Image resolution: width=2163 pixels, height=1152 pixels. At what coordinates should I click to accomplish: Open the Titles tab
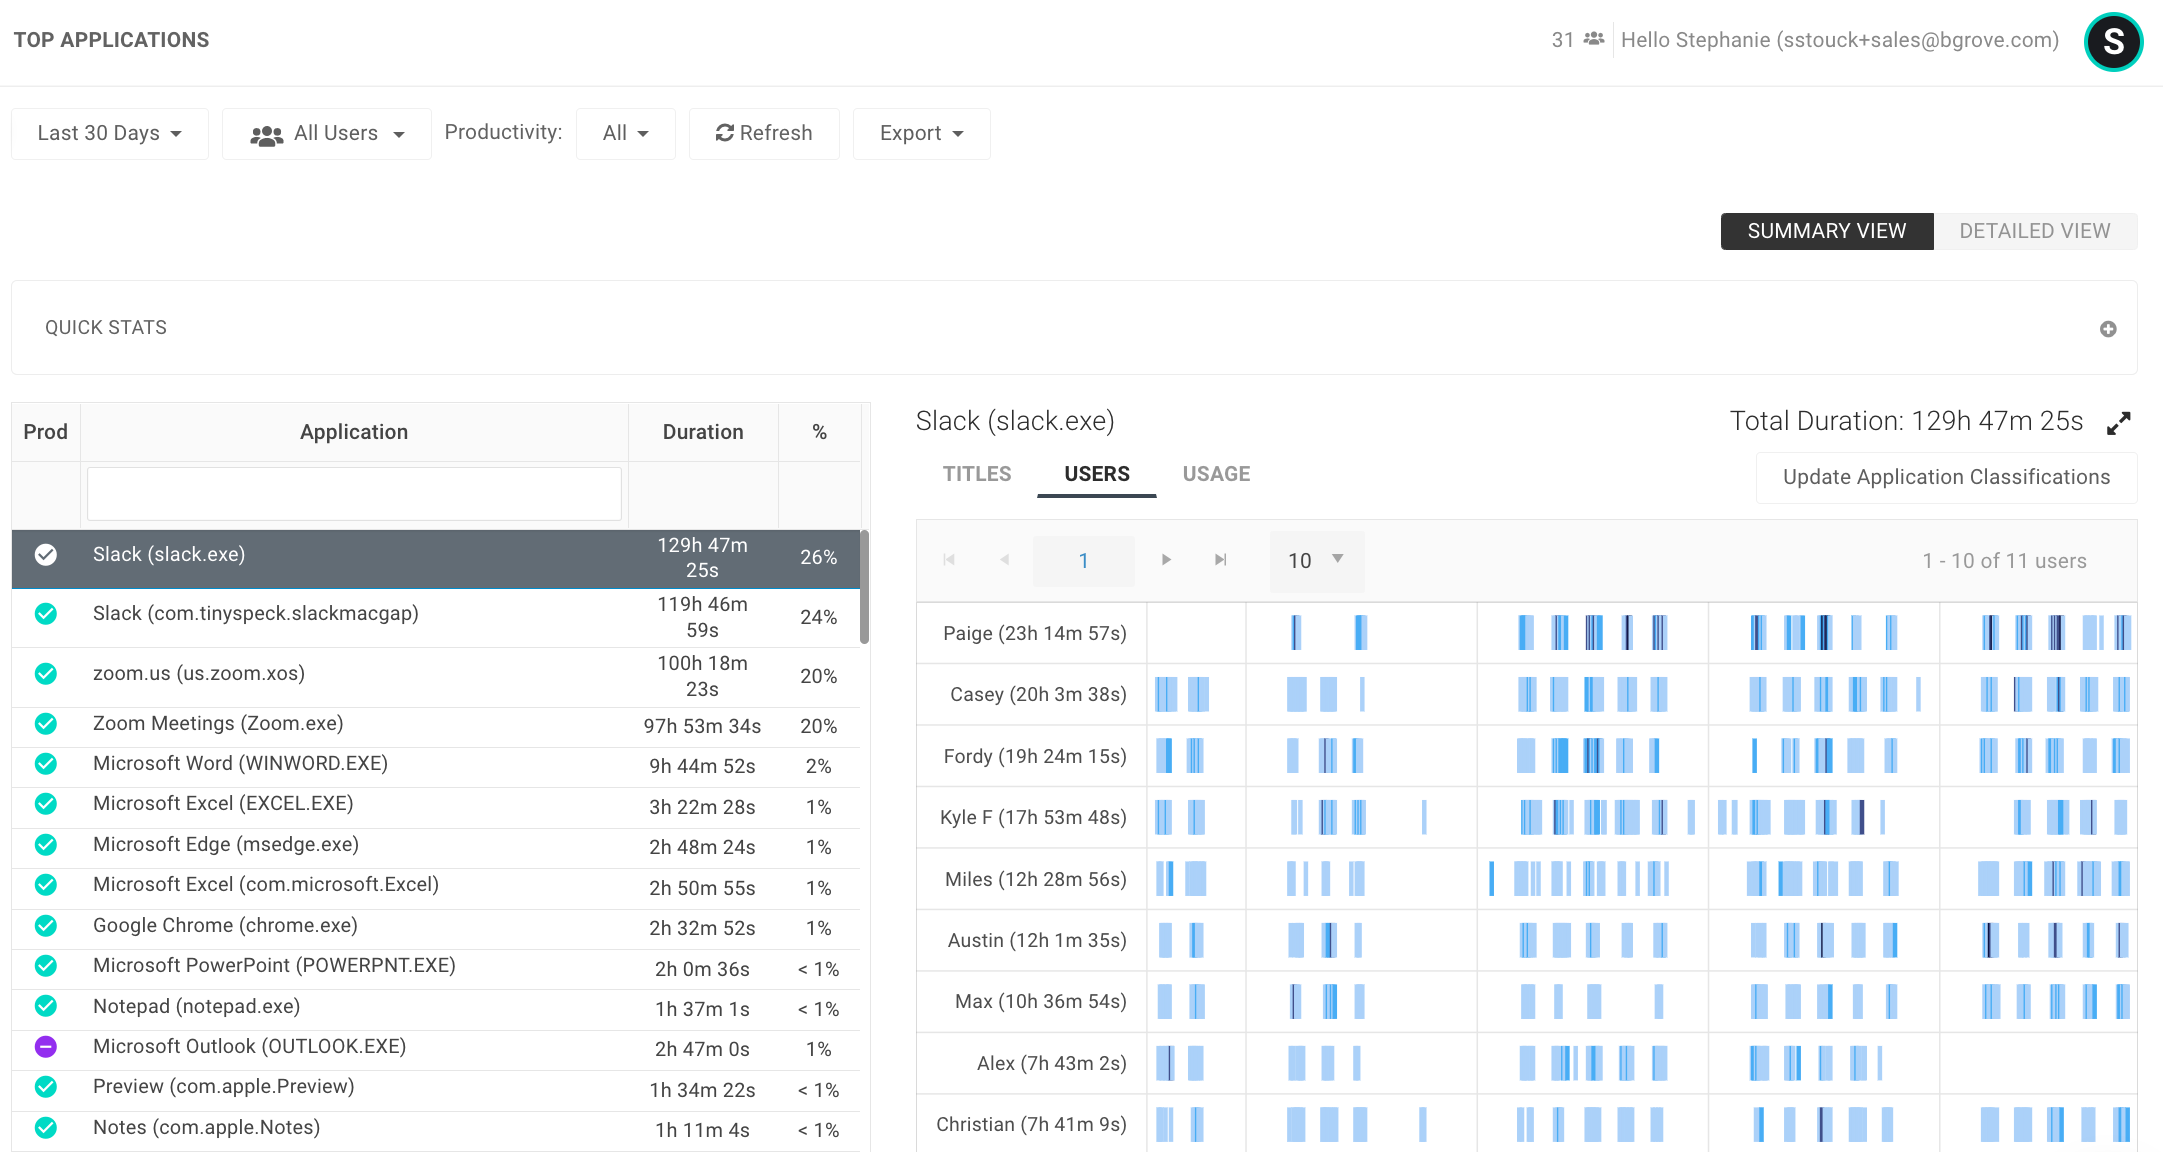977,474
